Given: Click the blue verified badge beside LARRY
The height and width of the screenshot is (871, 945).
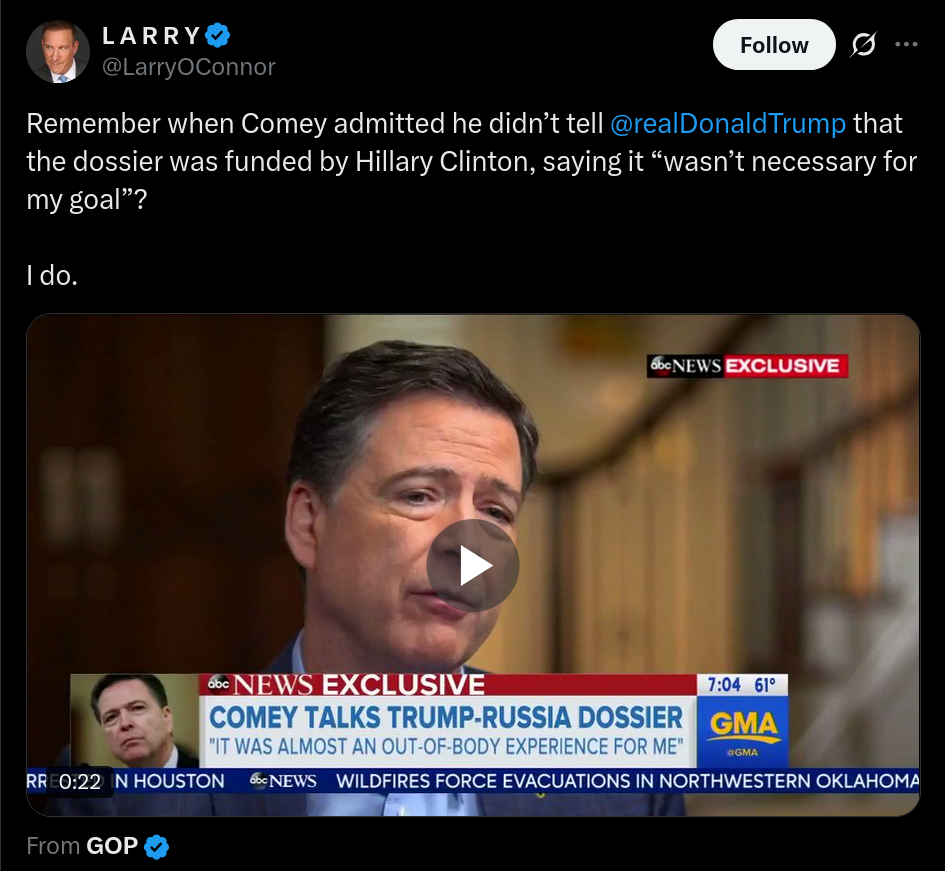Looking at the screenshot, I should coord(218,36).
